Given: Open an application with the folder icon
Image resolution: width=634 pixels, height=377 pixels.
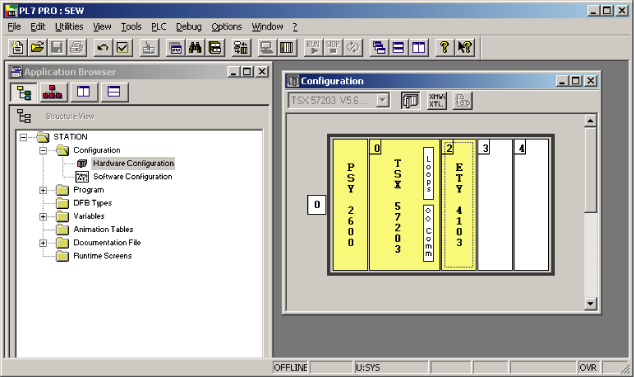Looking at the screenshot, I should click(x=37, y=47).
